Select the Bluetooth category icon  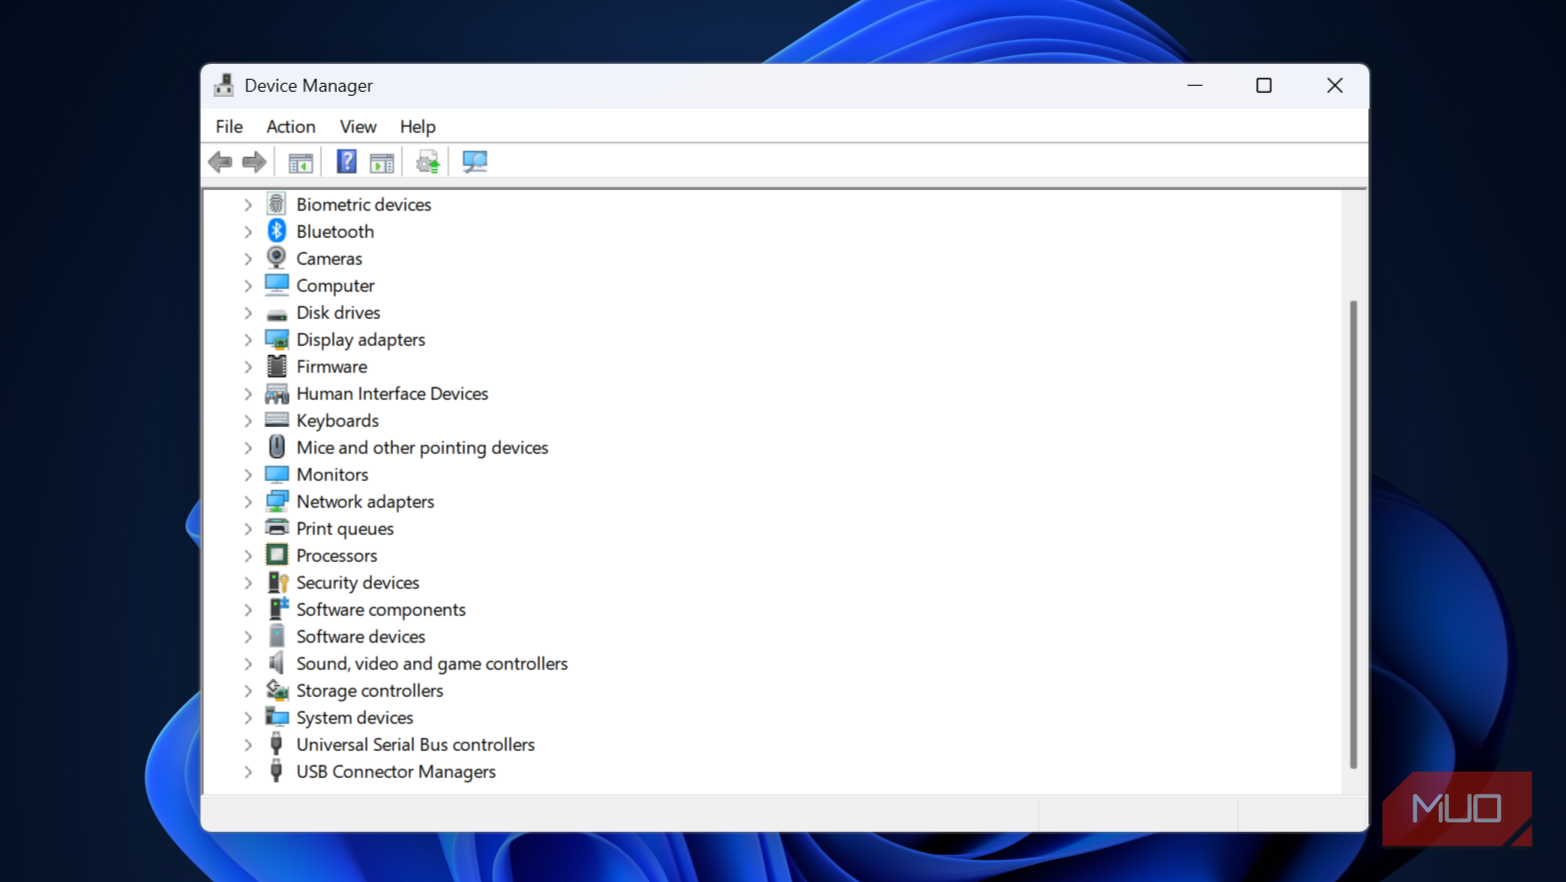pyautogui.click(x=277, y=231)
